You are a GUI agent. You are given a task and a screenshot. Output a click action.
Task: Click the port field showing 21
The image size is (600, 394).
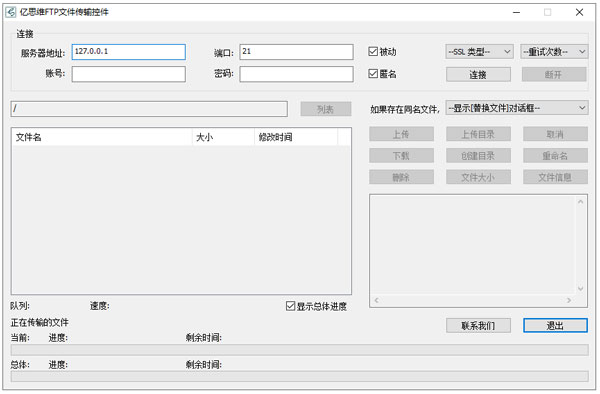click(297, 52)
